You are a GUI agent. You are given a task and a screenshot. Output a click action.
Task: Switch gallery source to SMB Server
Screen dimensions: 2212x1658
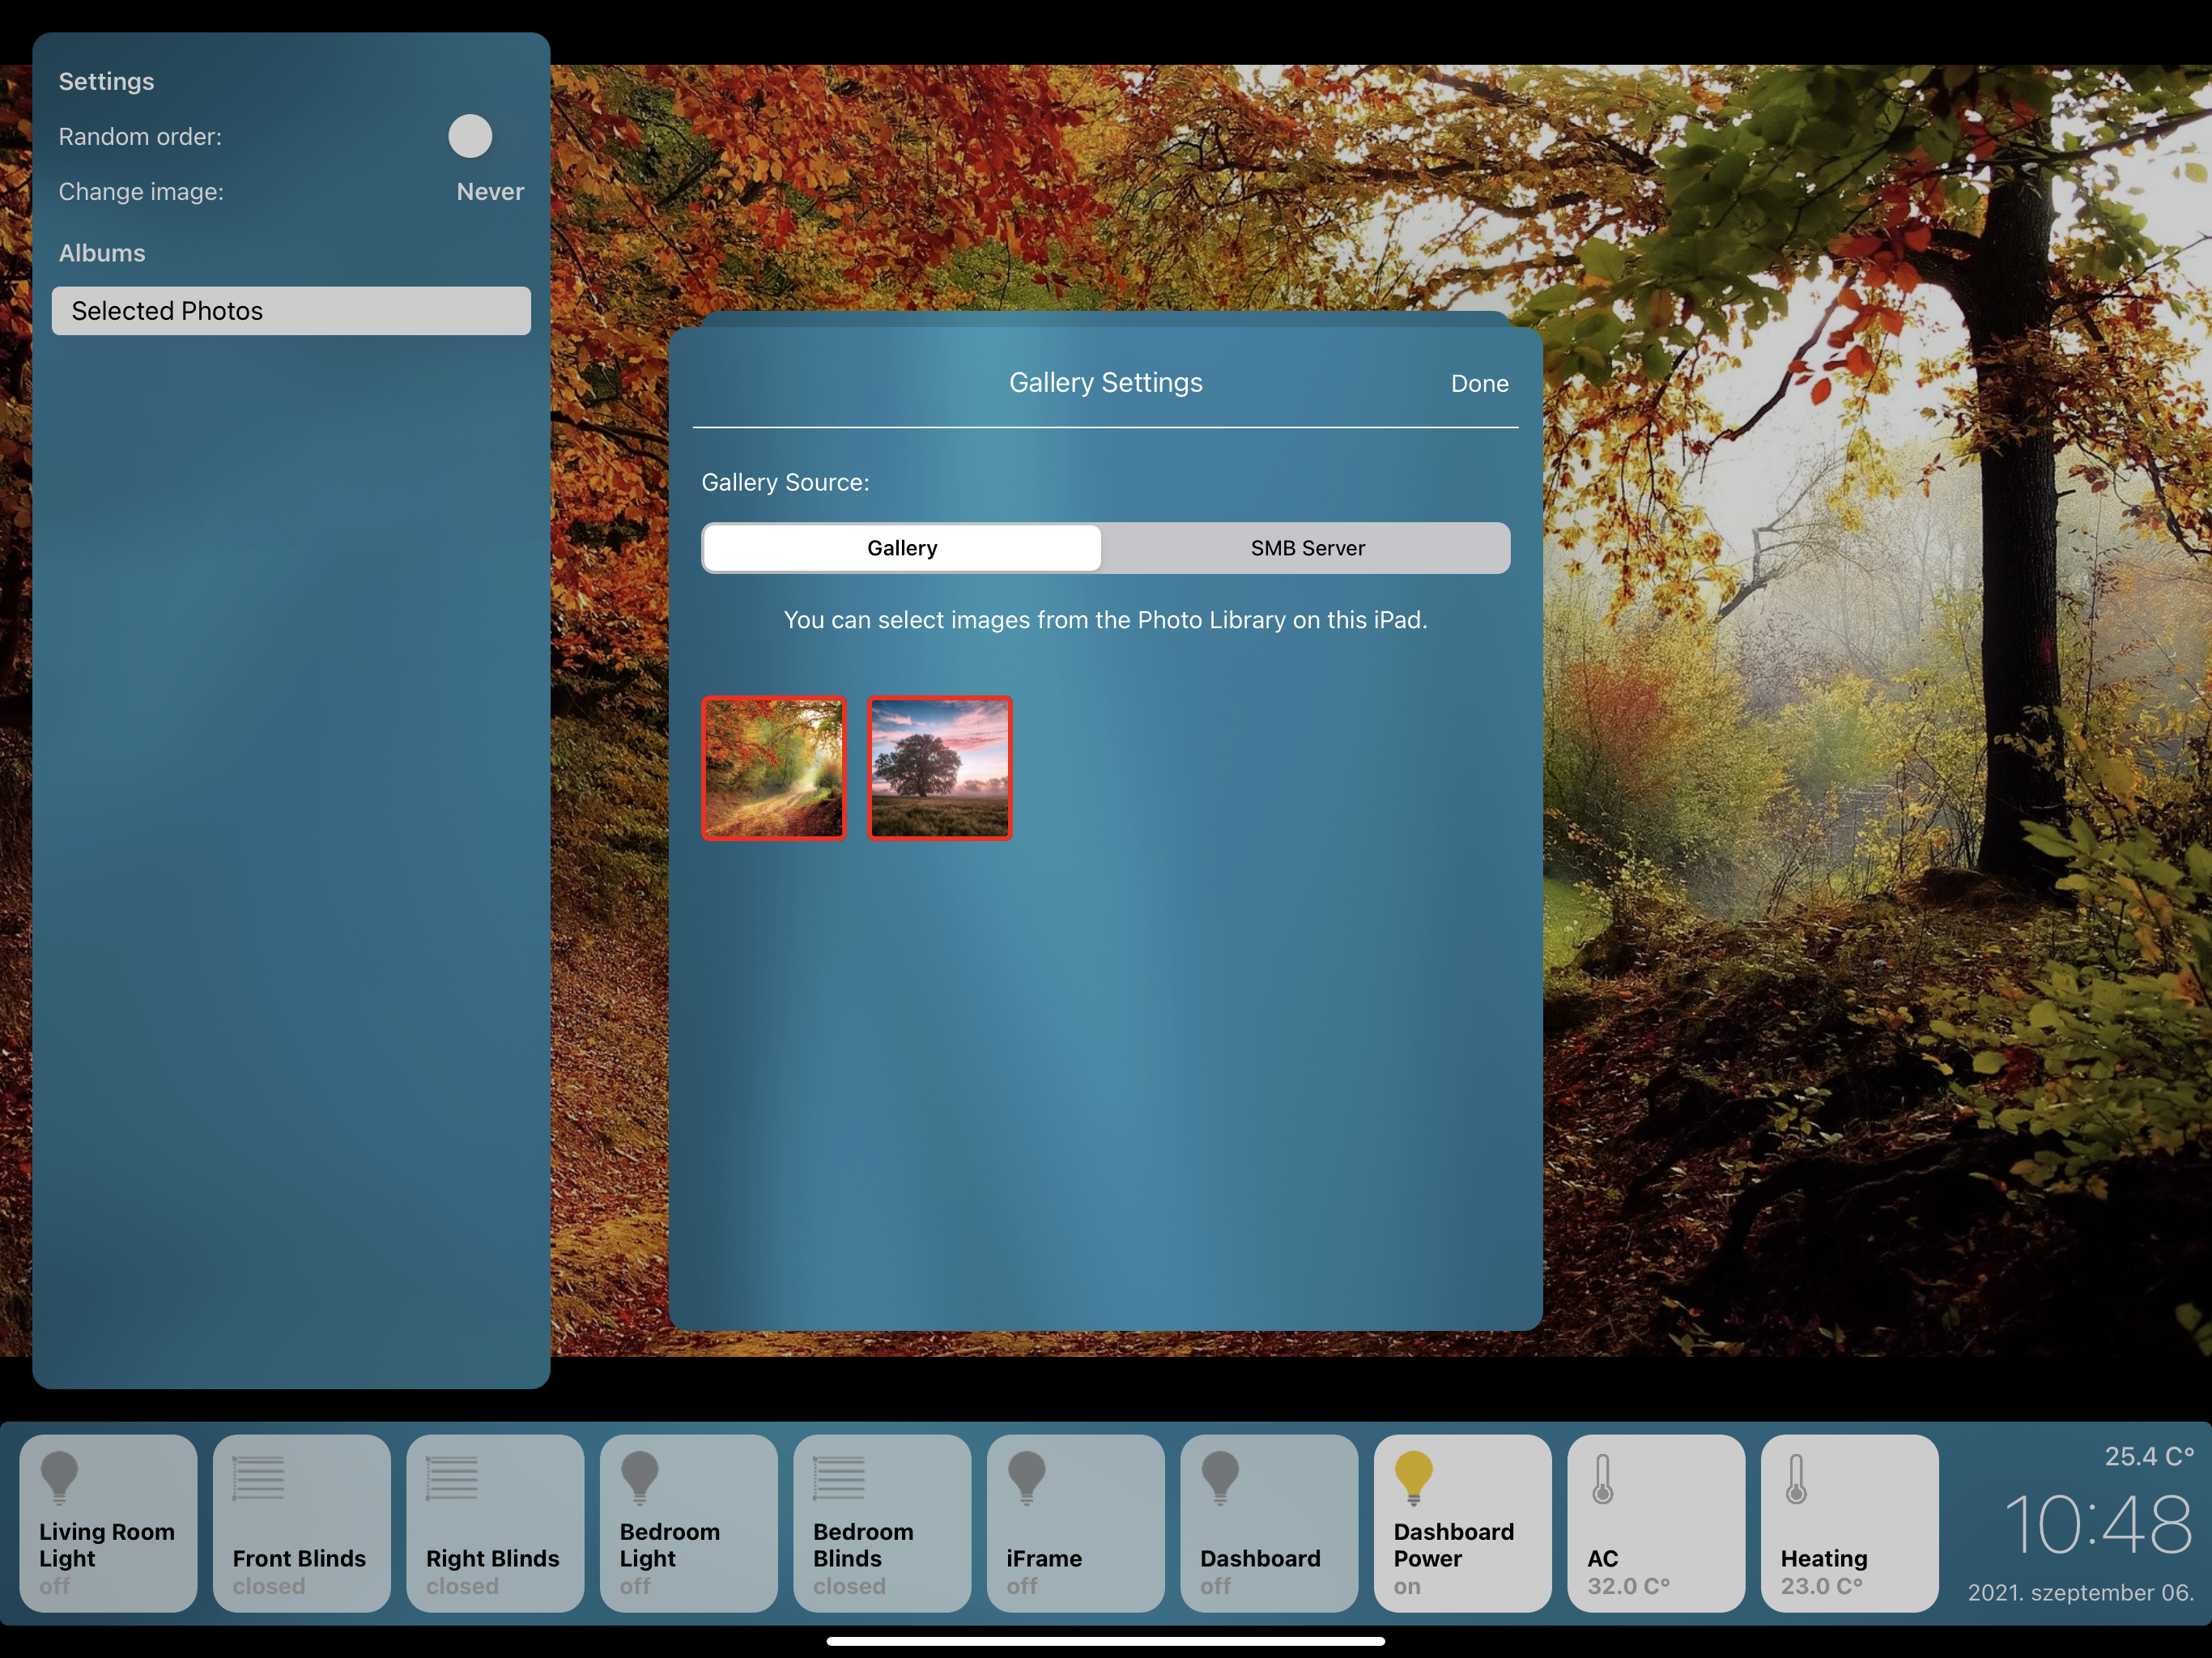pyautogui.click(x=1307, y=548)
